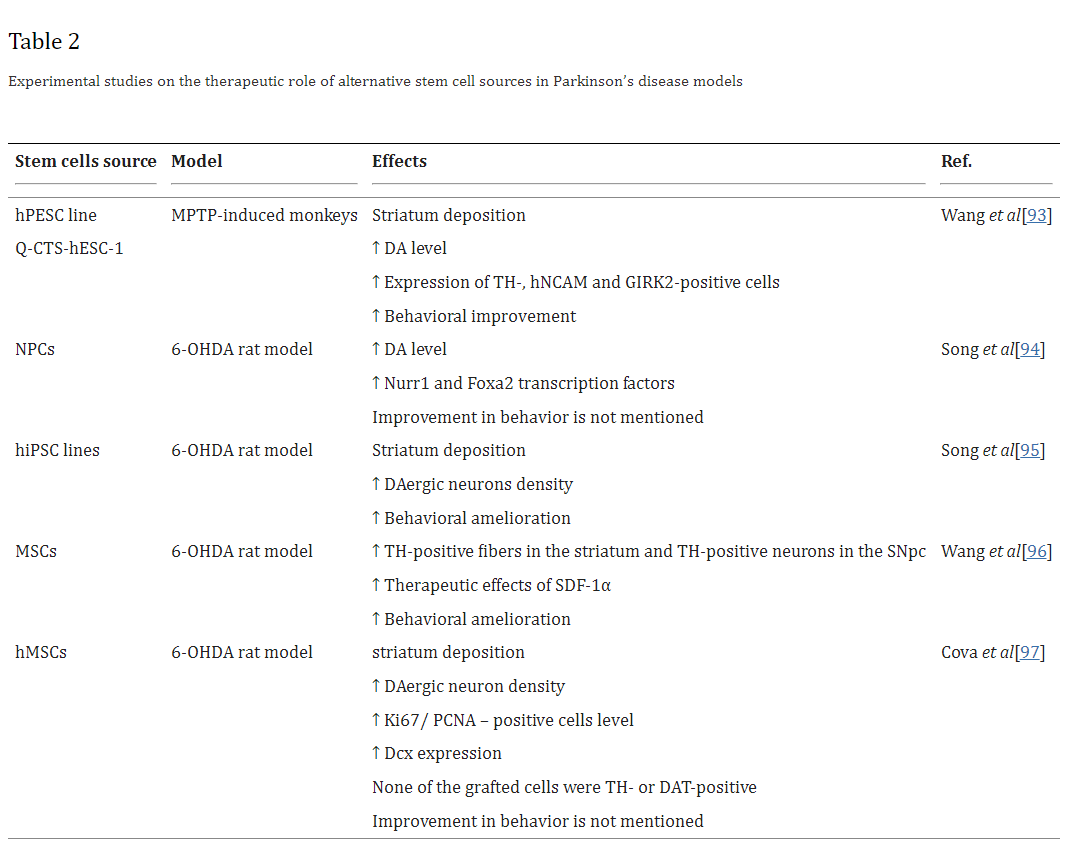Click the 'Q-CTS-hESC-1' text
Viewport: 1081px width, 851px height.
click(x=69, y=248)
